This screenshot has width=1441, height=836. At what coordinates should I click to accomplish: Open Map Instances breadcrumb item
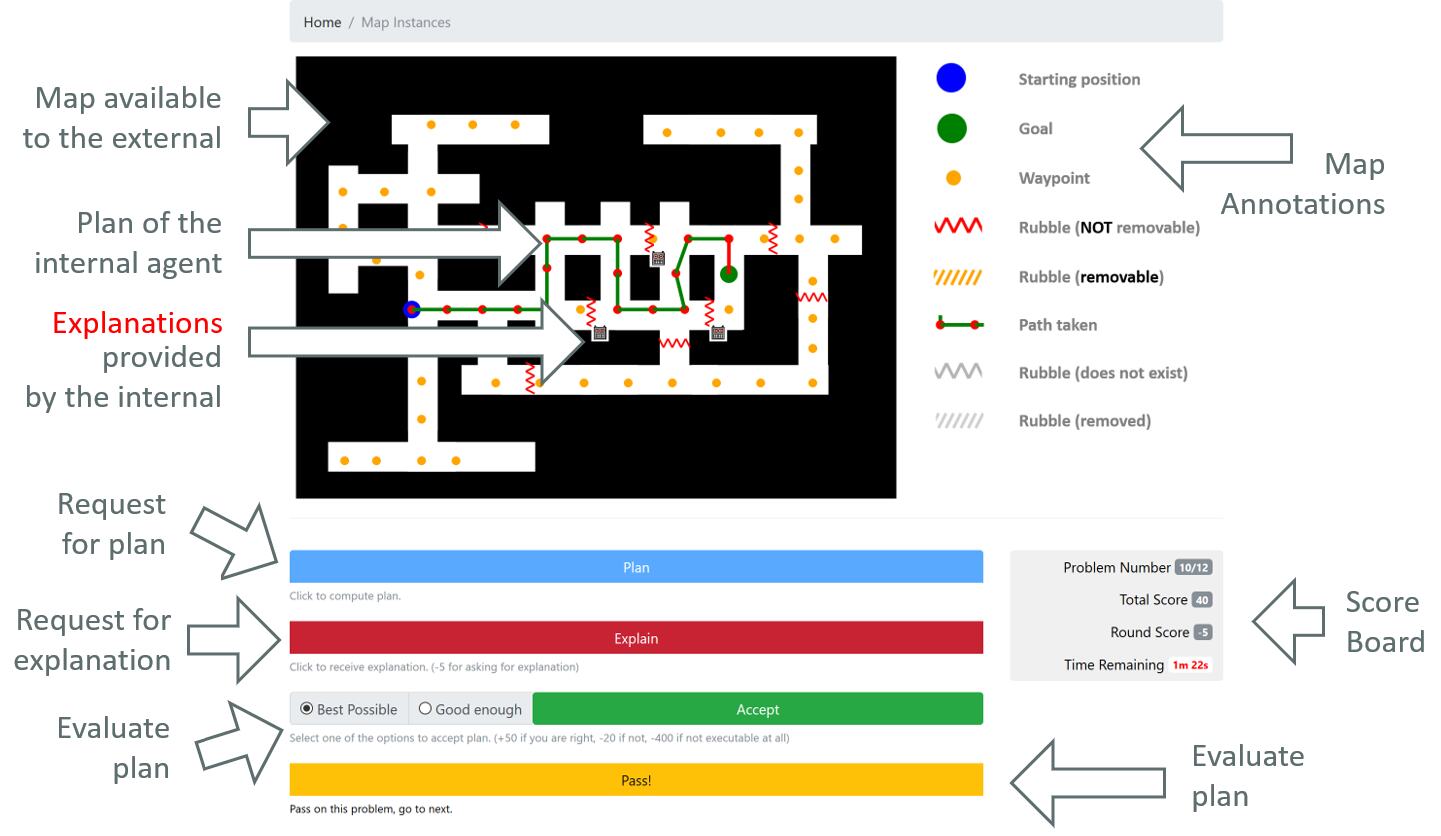click(x=406, y=22)
